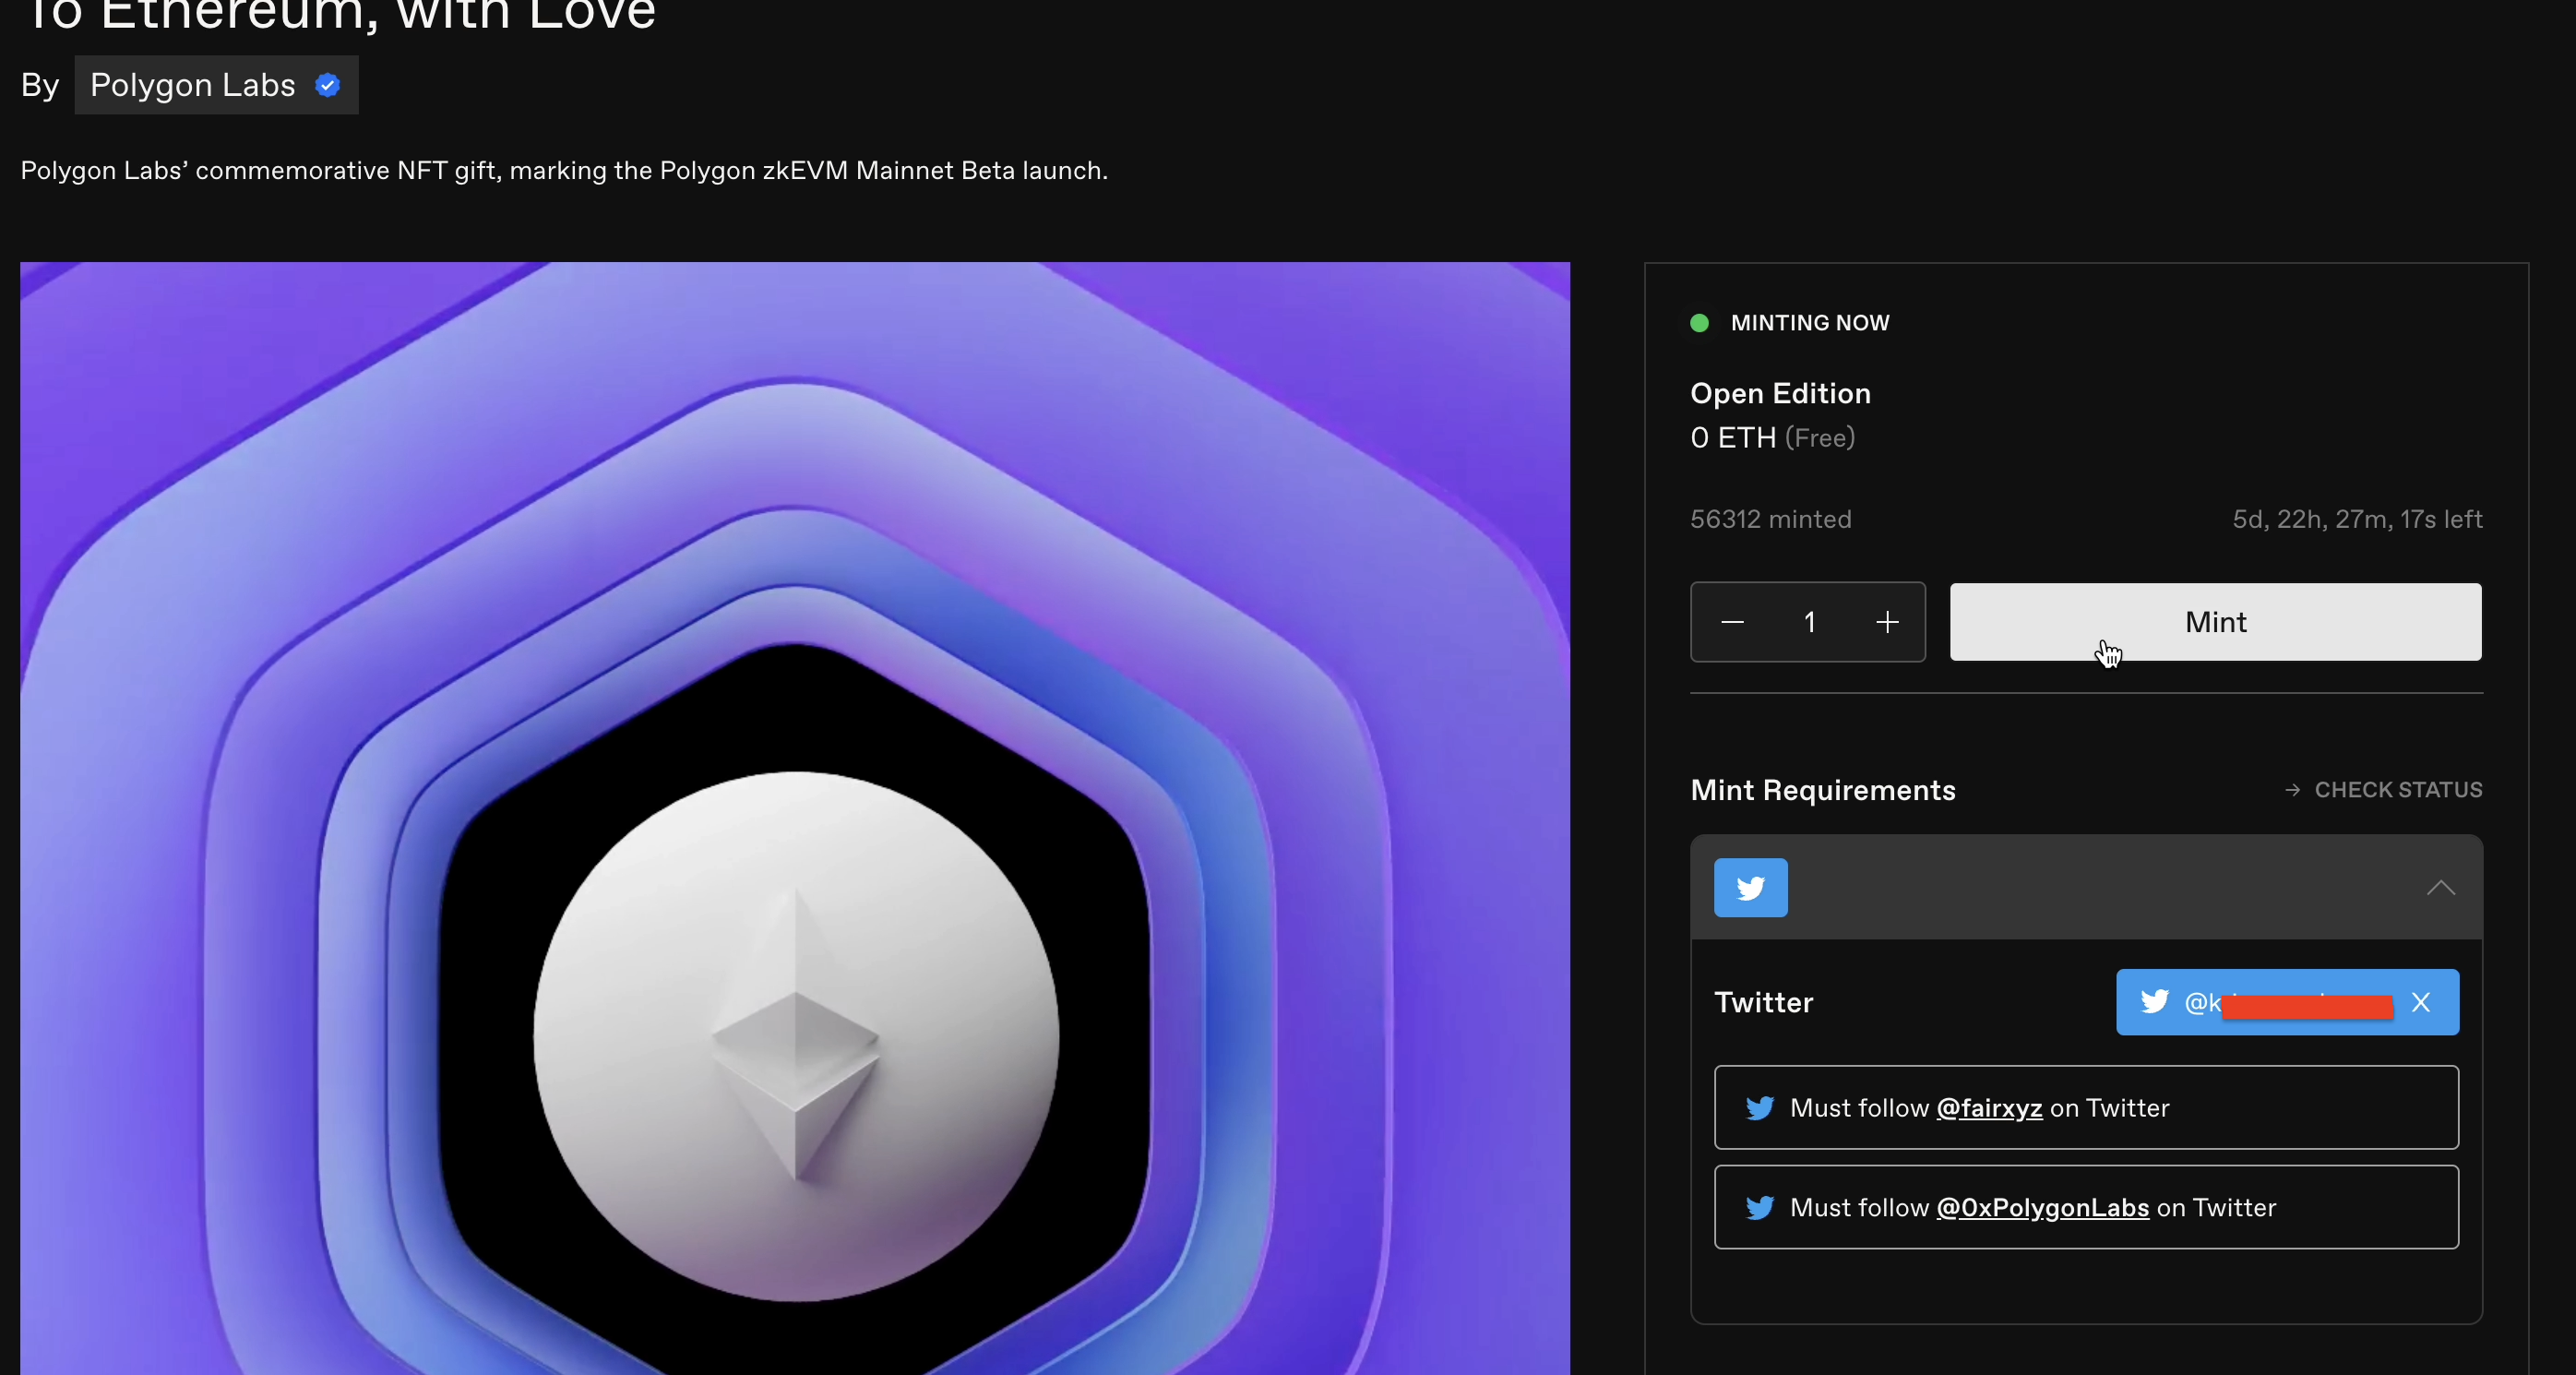Click the Polygon Labs verified badge
The image size is (2576, 1375).
pyautogui.click(x=327, y=85)
